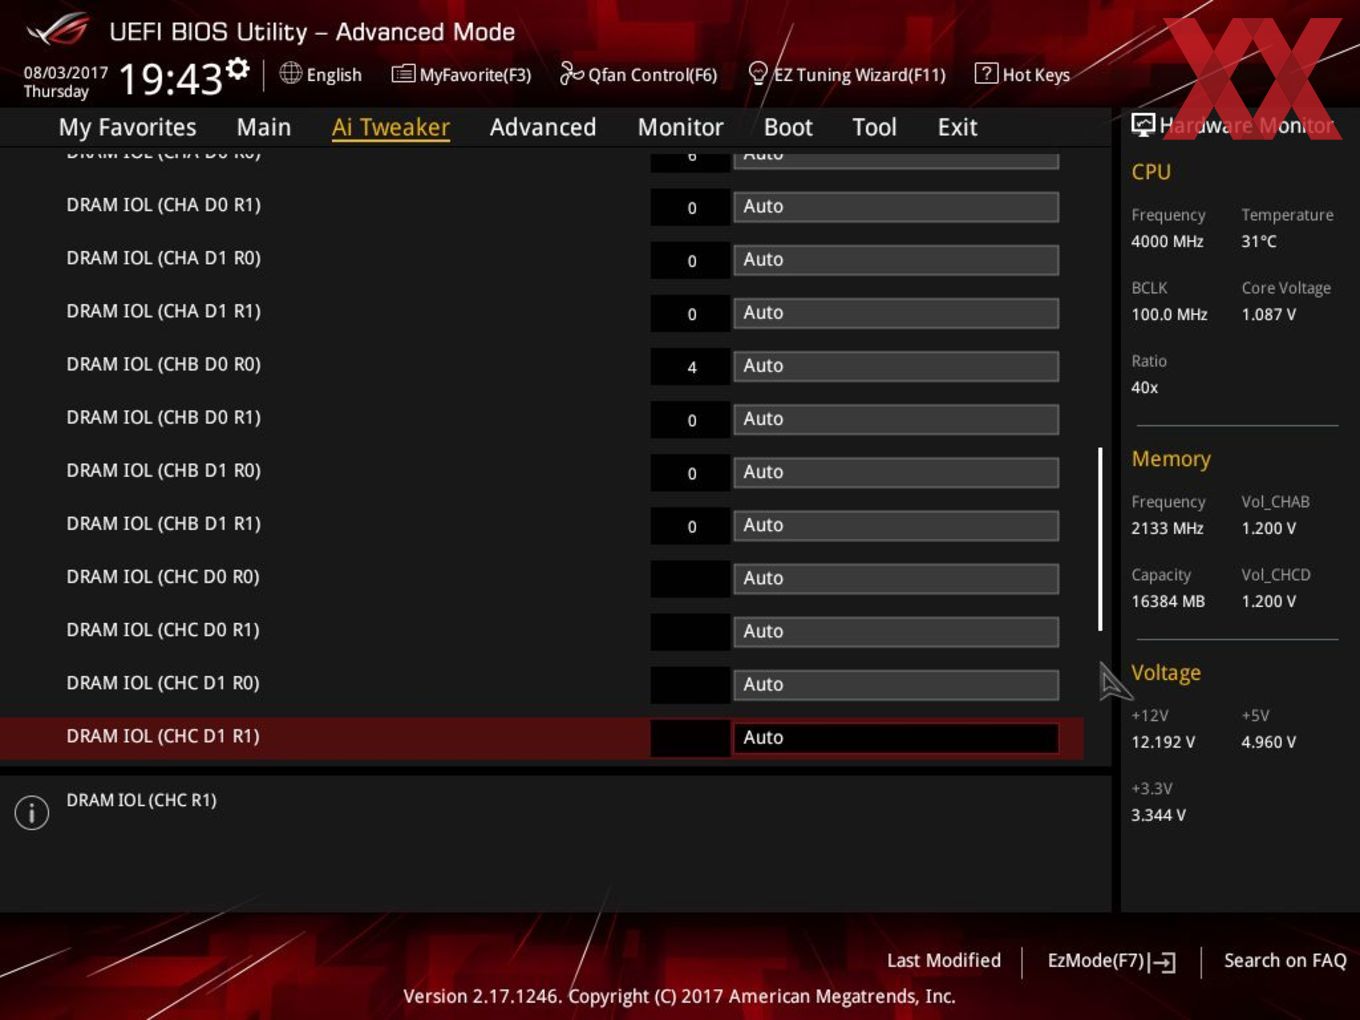The width and height of the screenshot is (1360, 1020).
Task: Click the 19:43 clock display
Action: [170, 78]
